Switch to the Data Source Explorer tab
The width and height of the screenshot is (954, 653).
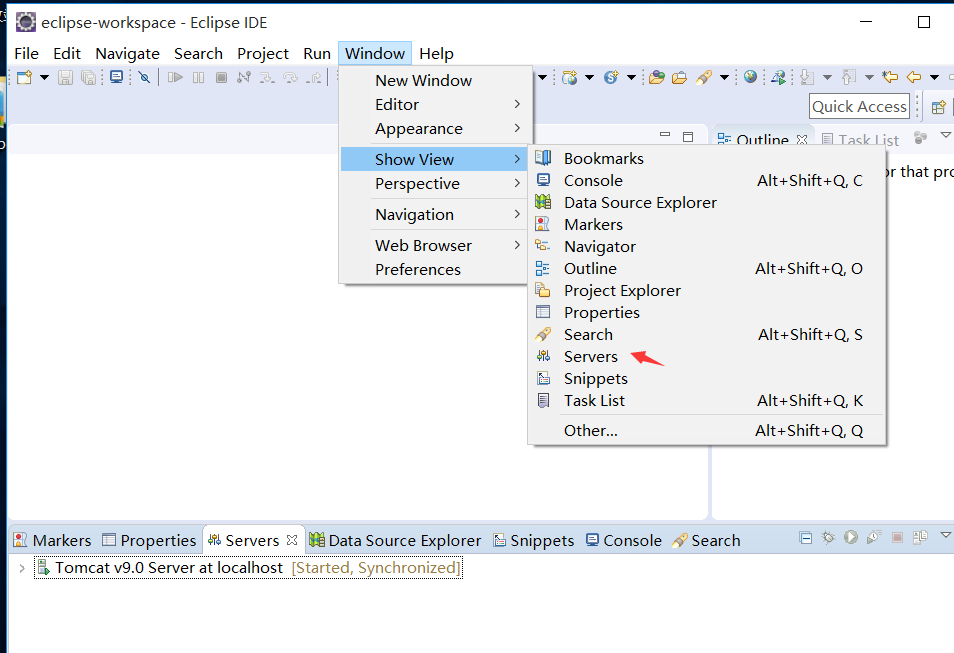tap(395, 540)
